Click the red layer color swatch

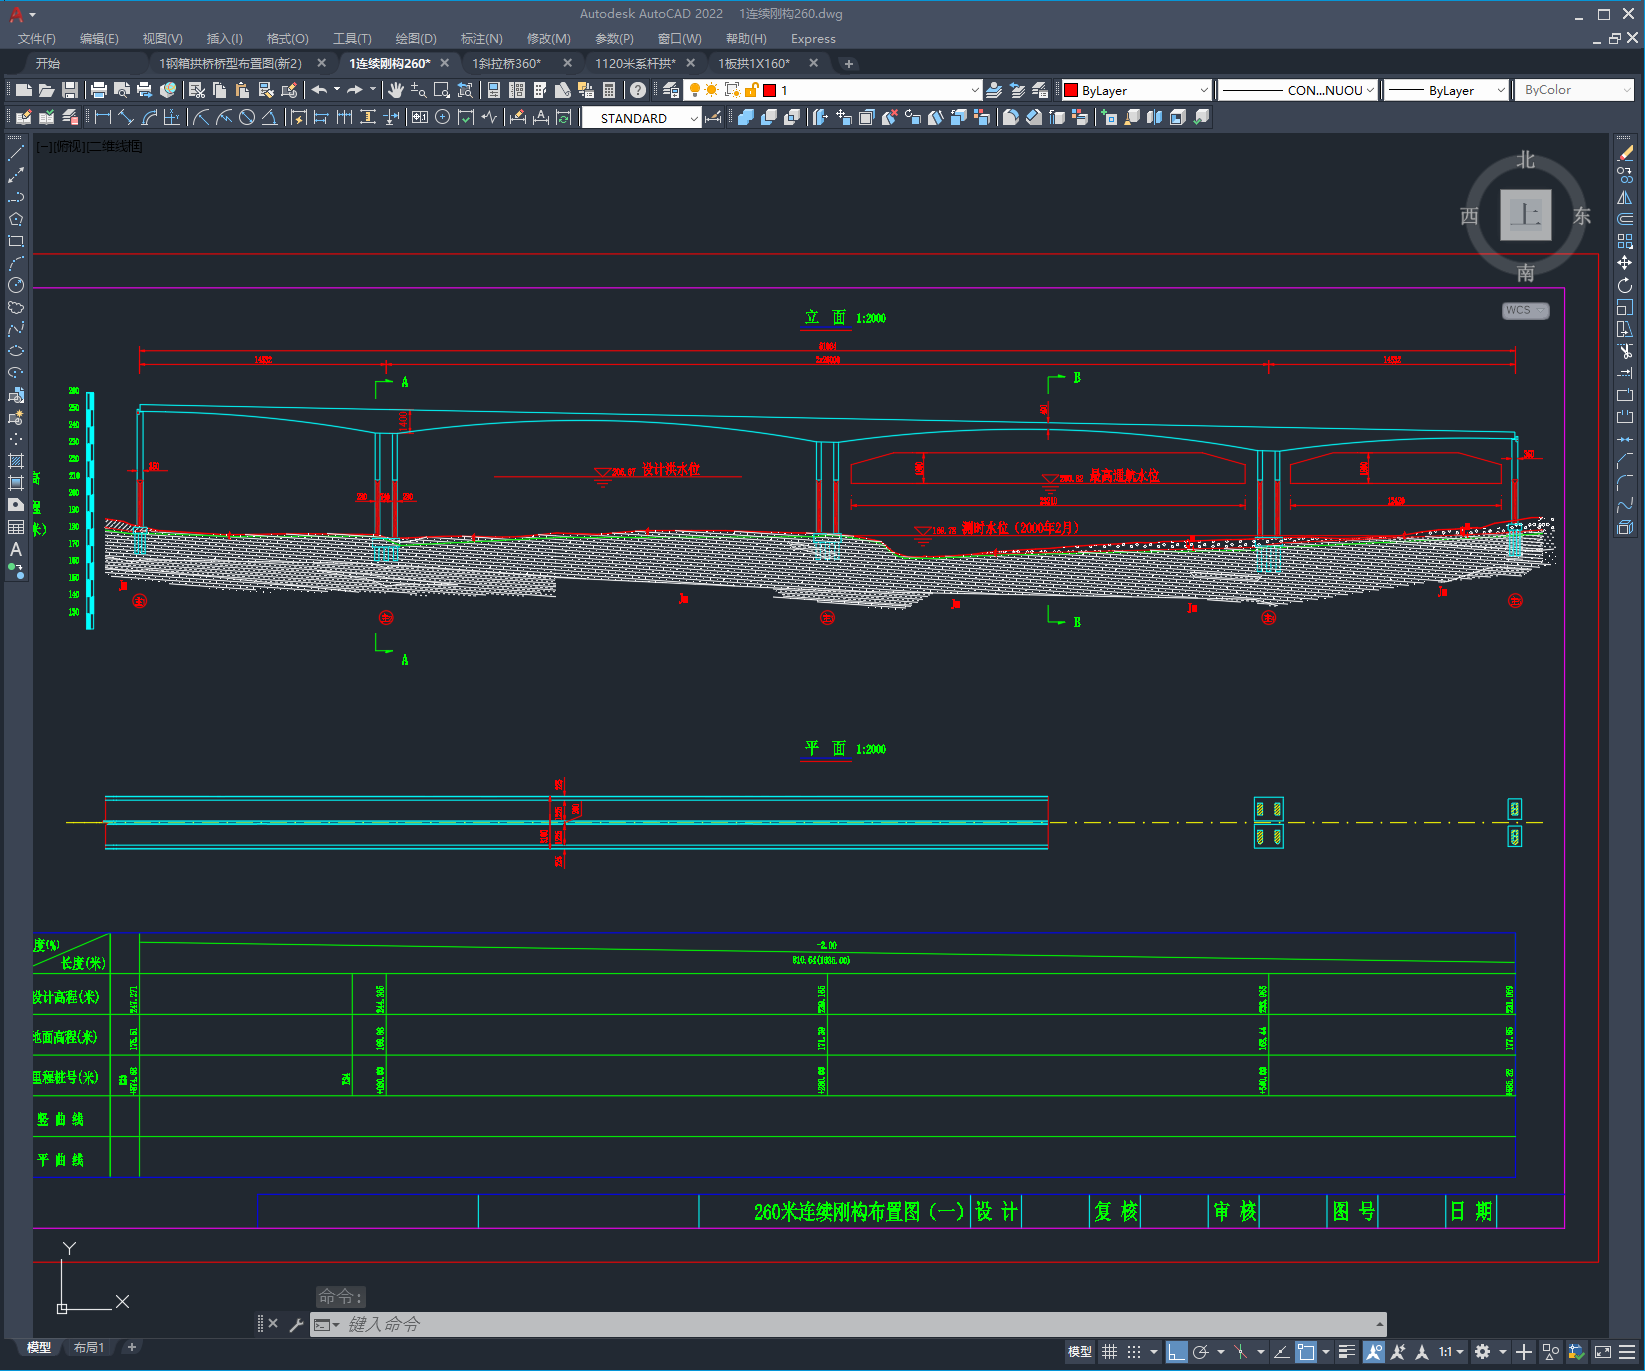pos(769,90)
